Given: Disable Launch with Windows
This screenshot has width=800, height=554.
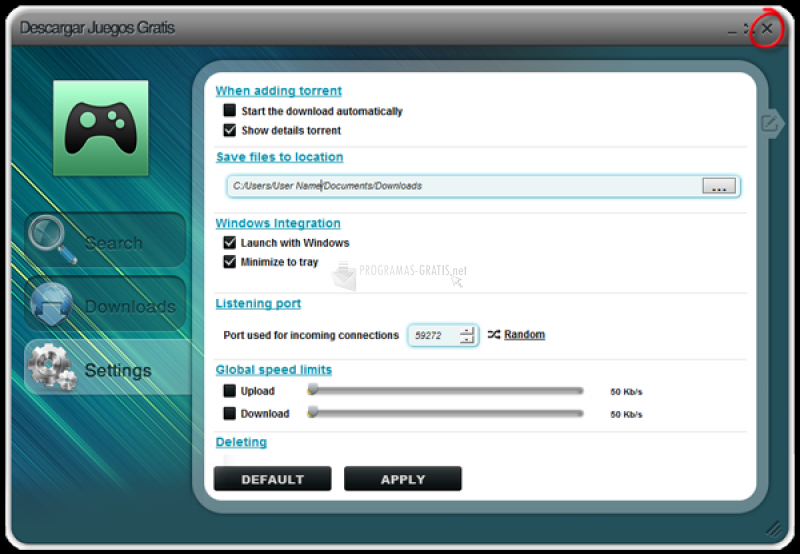Looking at the screenshot, I should coord(230,242).
